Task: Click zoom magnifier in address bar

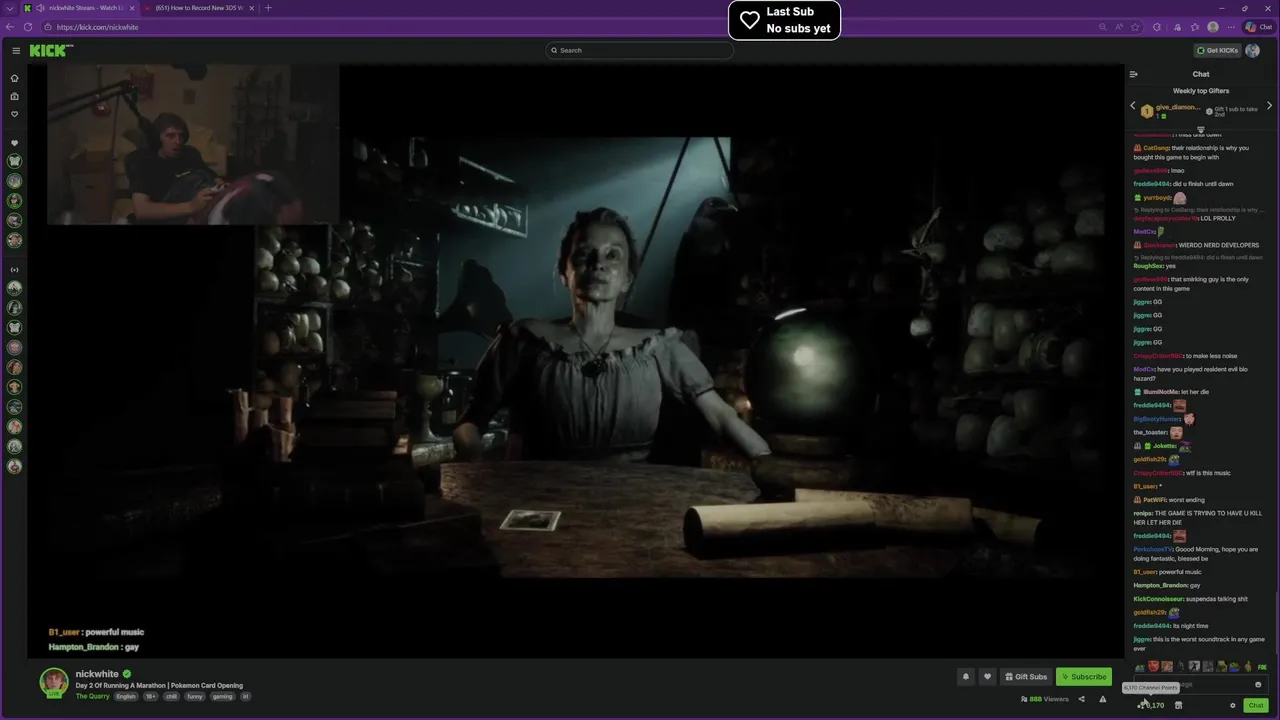Action: click(1102, 27)
